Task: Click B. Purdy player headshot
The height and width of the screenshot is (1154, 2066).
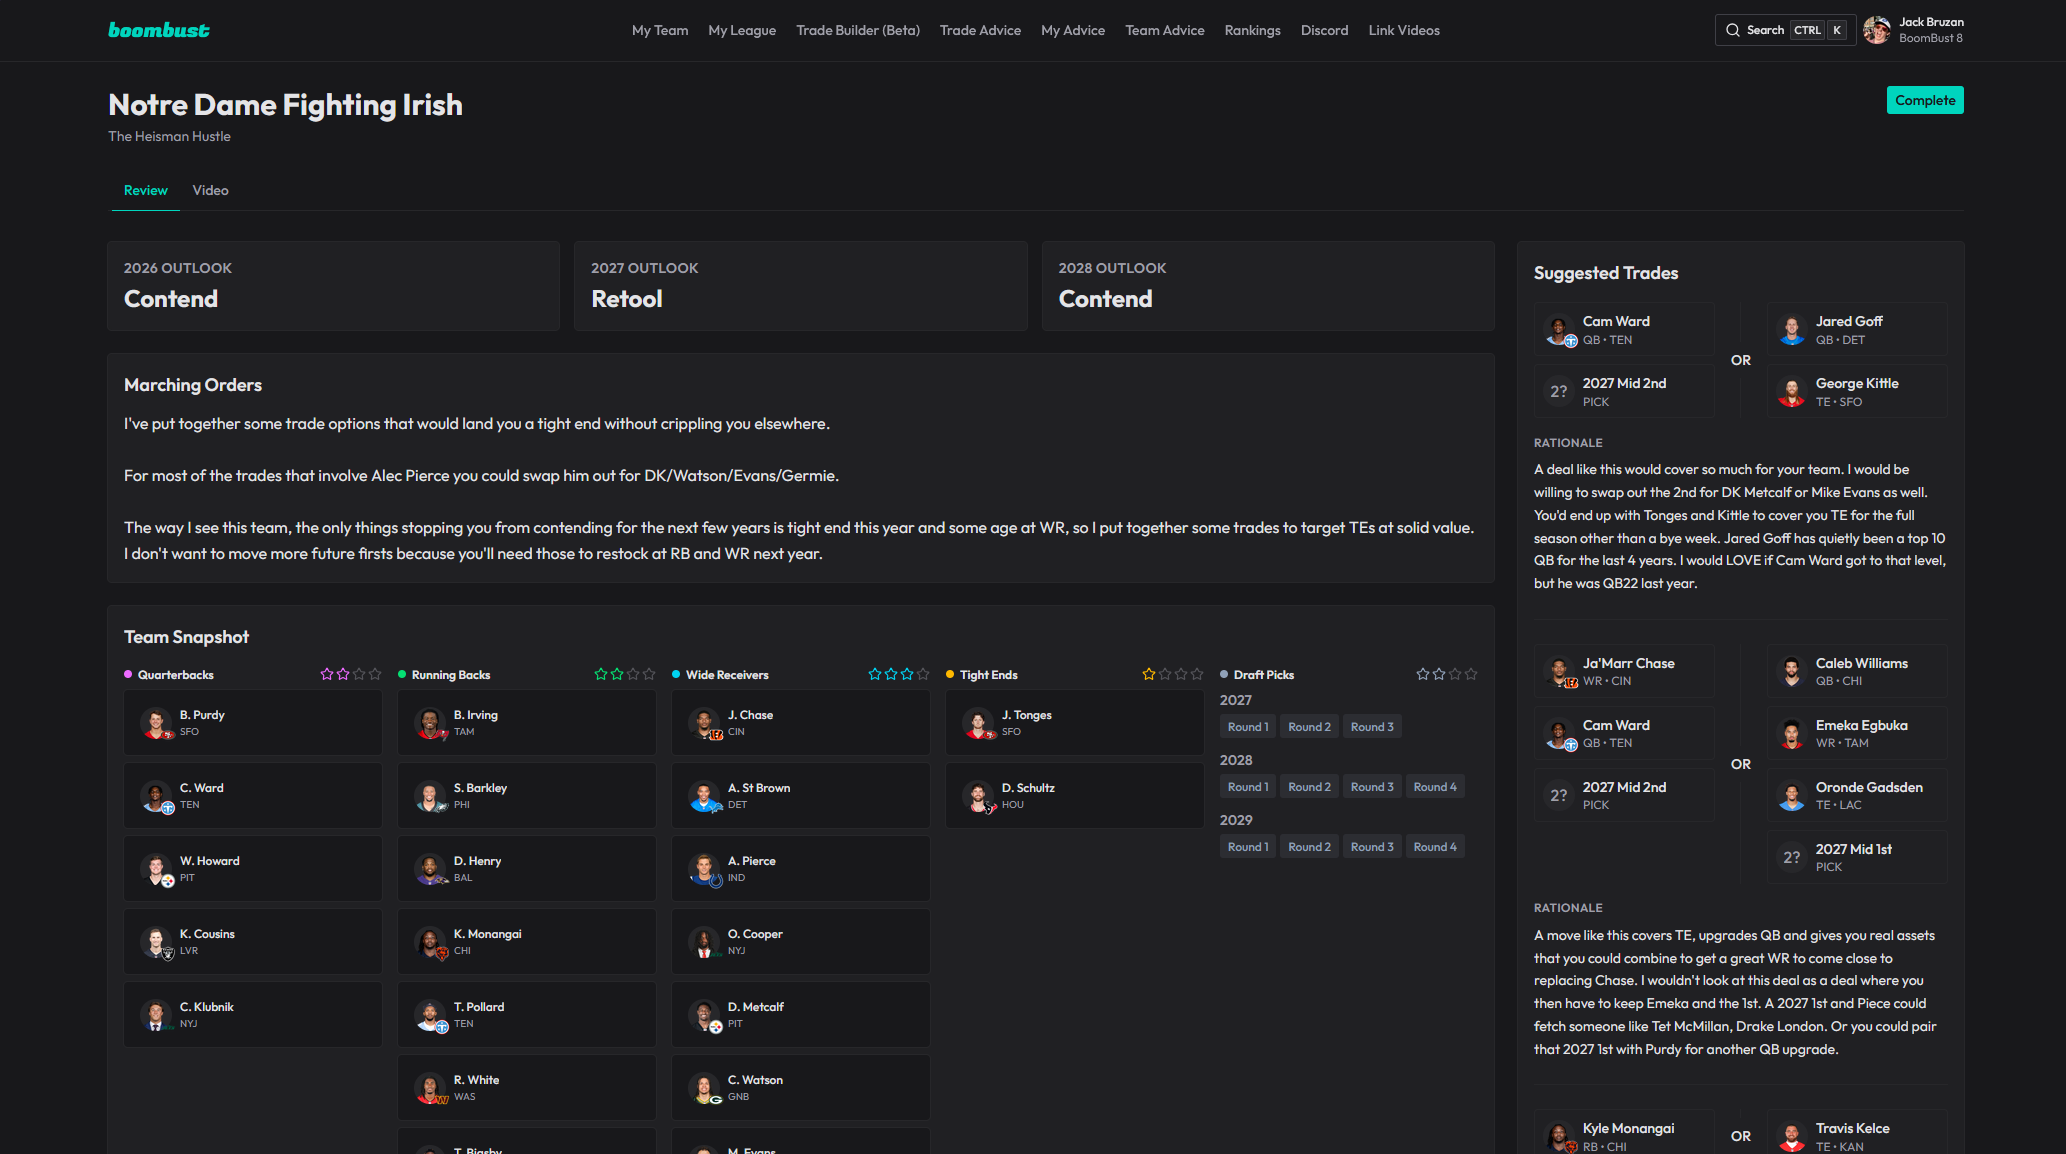Action: pos(156,723)
